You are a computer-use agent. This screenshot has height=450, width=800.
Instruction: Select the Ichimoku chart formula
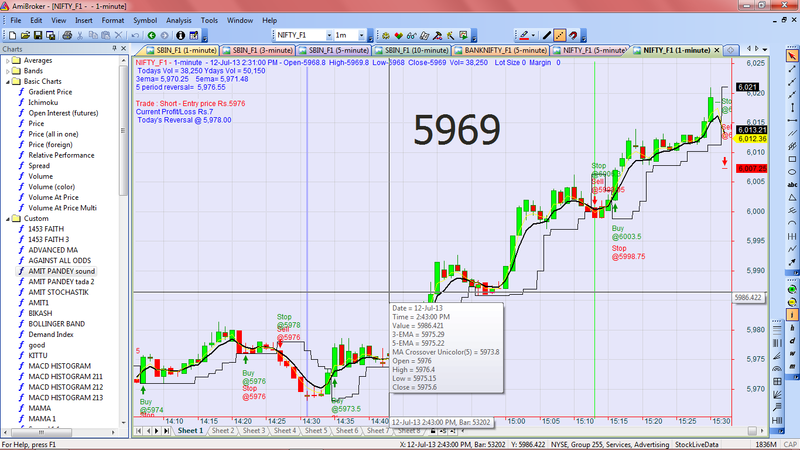click(x=43, y=103)
